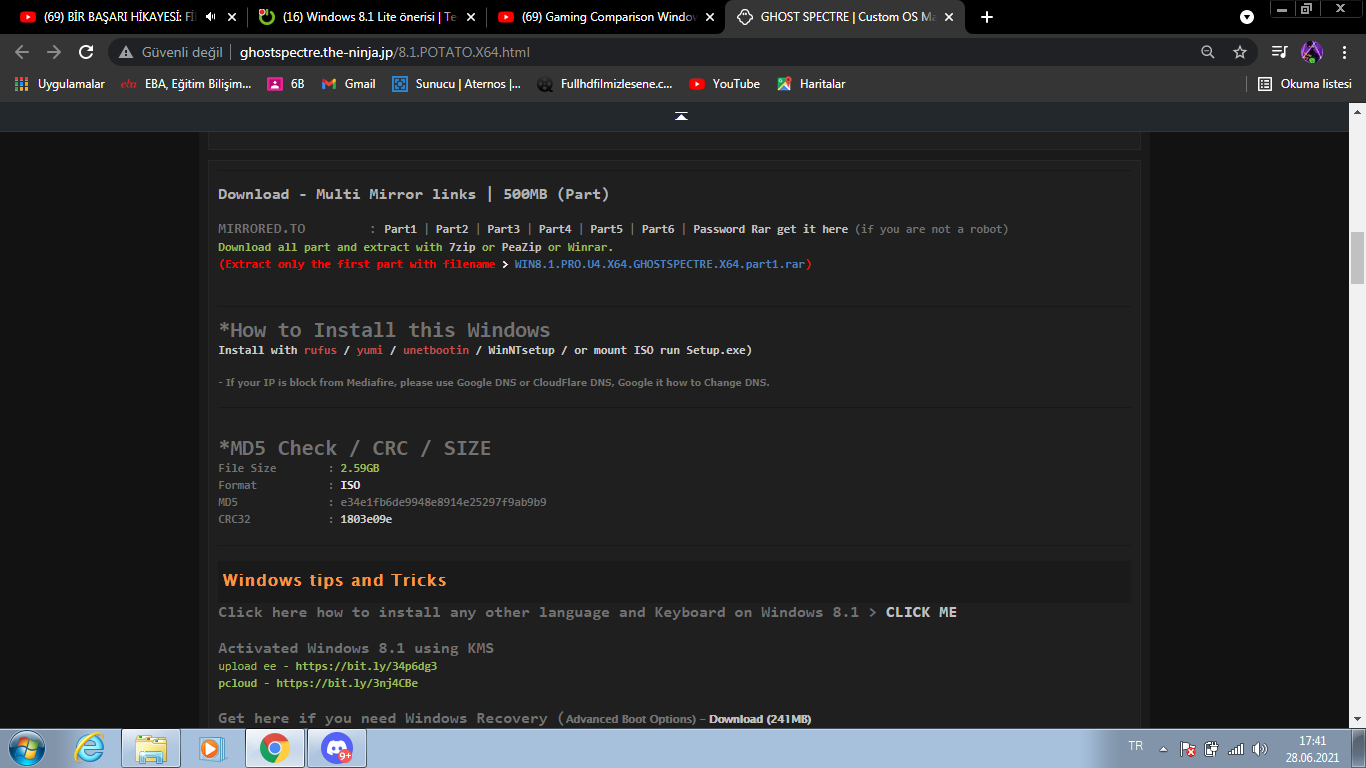Download Part5 from the mirror links
This screenshot has height=768, width=1366.
click(606, 229)
